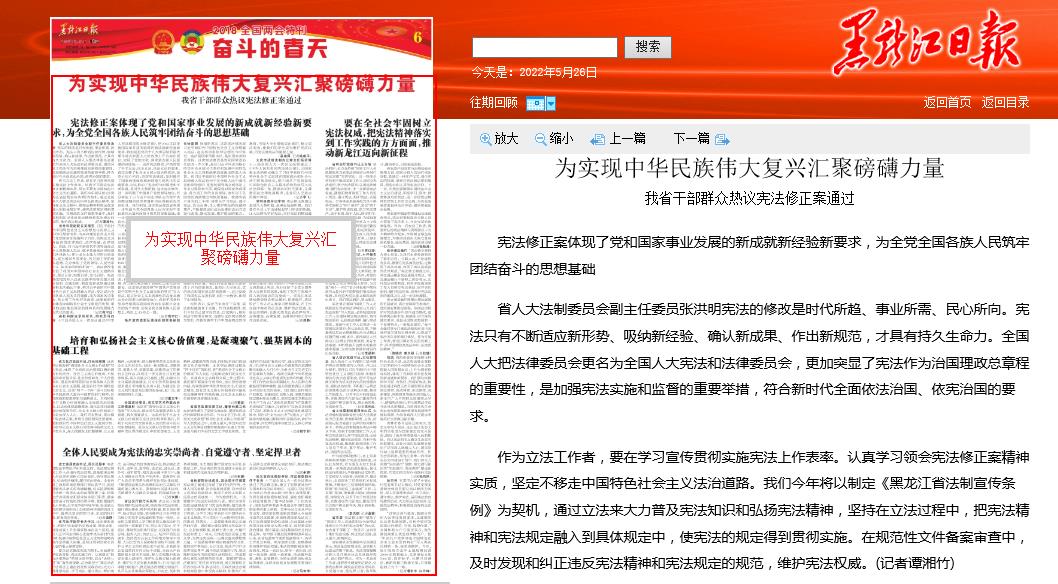Focus the search text input box

(x=544, y=47)
